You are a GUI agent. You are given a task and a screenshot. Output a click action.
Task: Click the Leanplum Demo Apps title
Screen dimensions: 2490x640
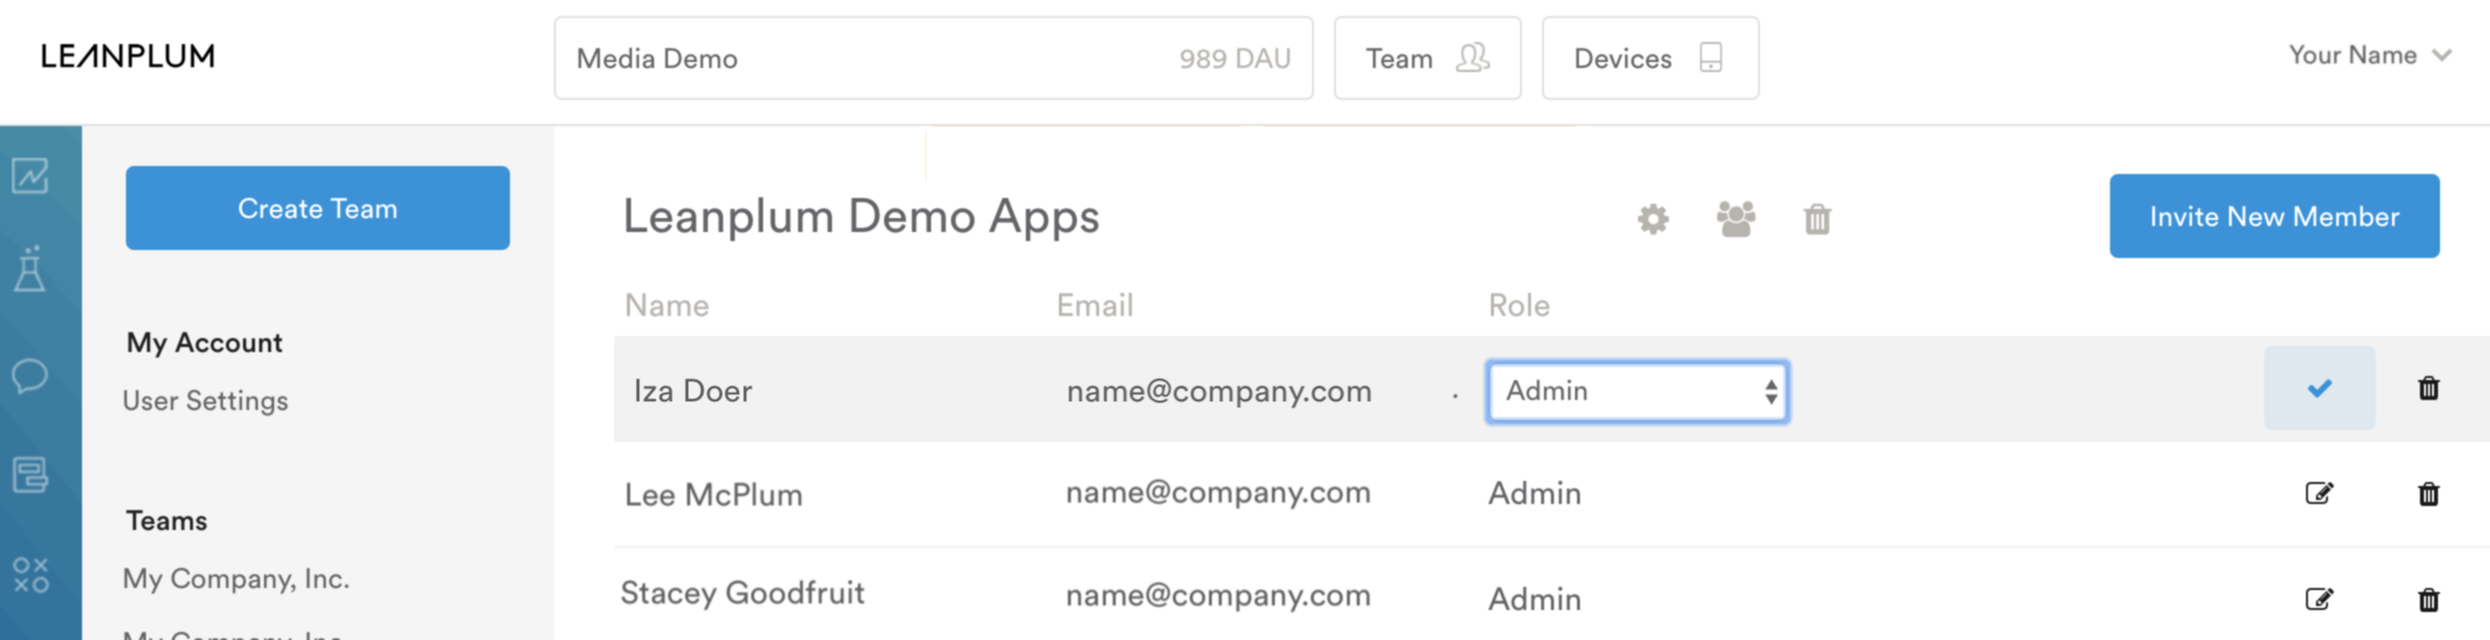point(861,216)
